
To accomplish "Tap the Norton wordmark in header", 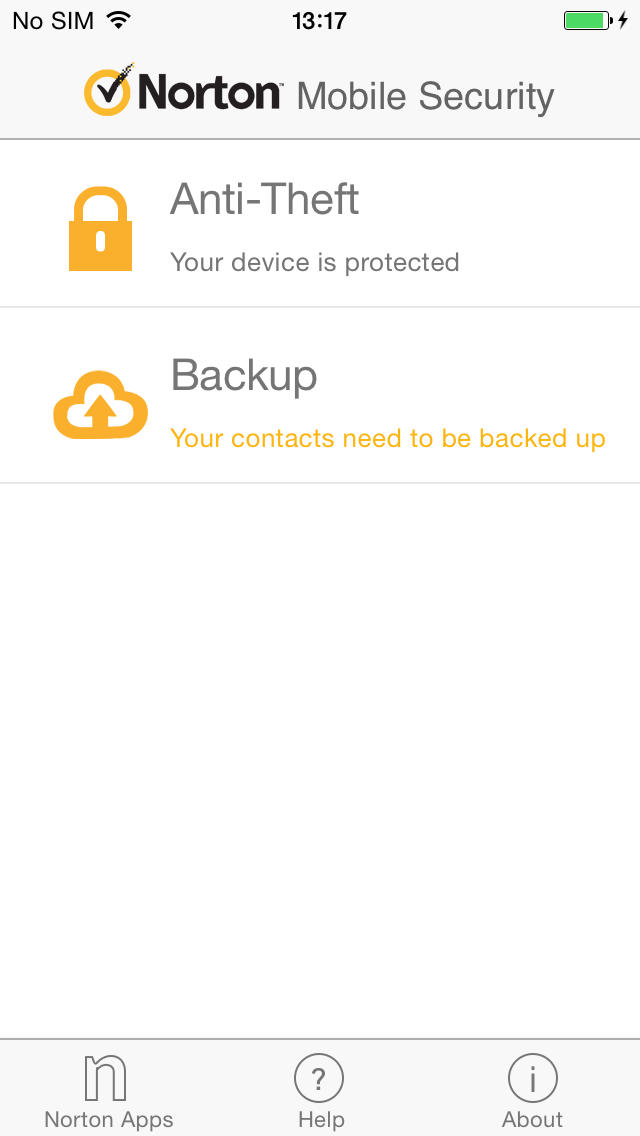I will (210, 93).
